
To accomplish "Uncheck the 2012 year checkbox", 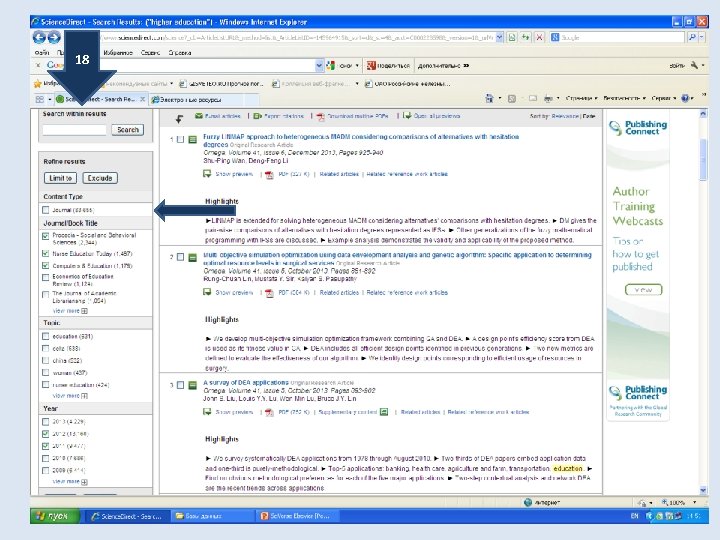I will tap(45, 433).
